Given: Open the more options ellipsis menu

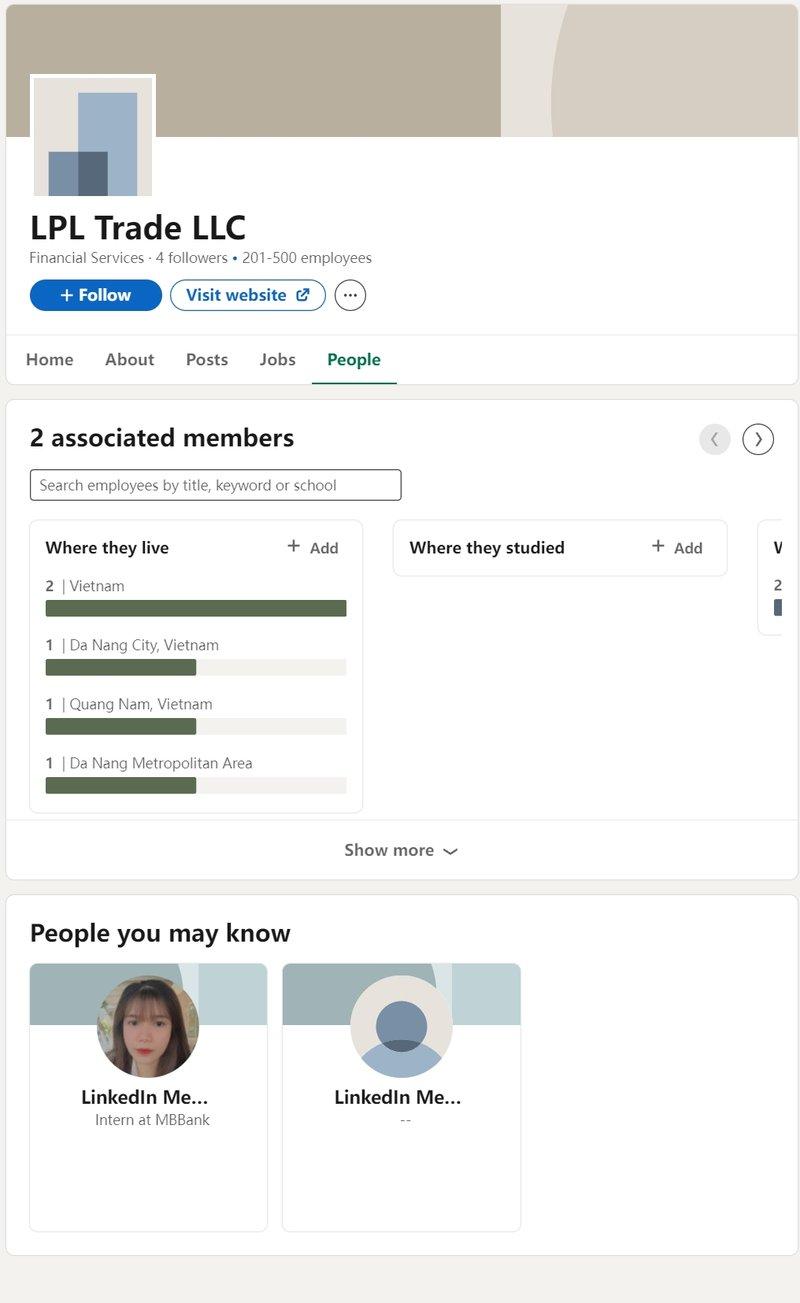Looking at the screenshot, I should (350, 295).
